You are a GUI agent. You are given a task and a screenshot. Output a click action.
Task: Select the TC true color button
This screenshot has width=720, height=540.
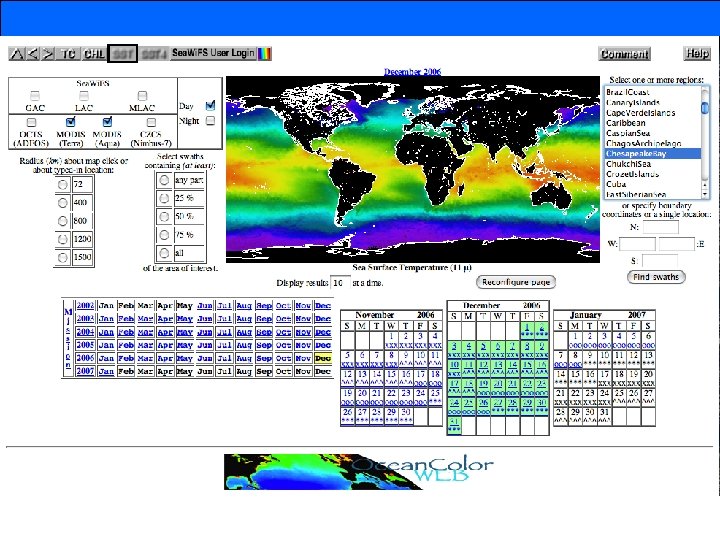[68, 54]
